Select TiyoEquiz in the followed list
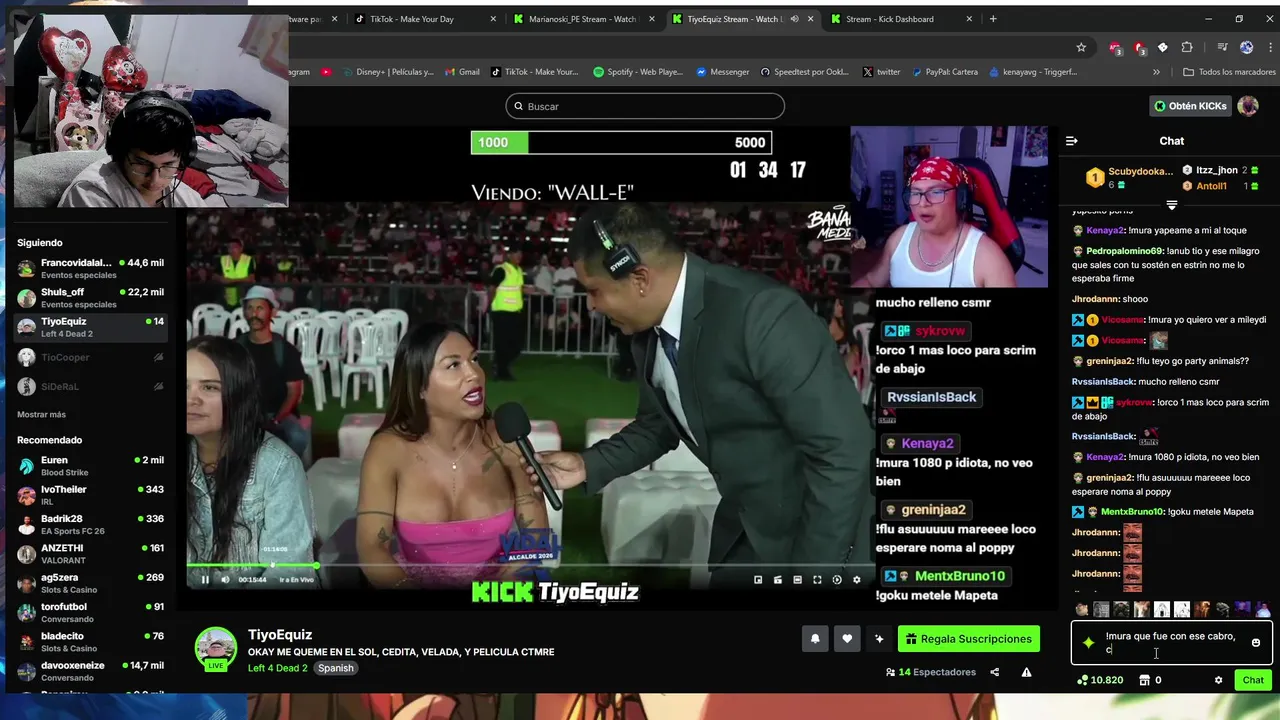This screenshot has height=720, width=1280. pyautogui.click(x=90, y=327)
